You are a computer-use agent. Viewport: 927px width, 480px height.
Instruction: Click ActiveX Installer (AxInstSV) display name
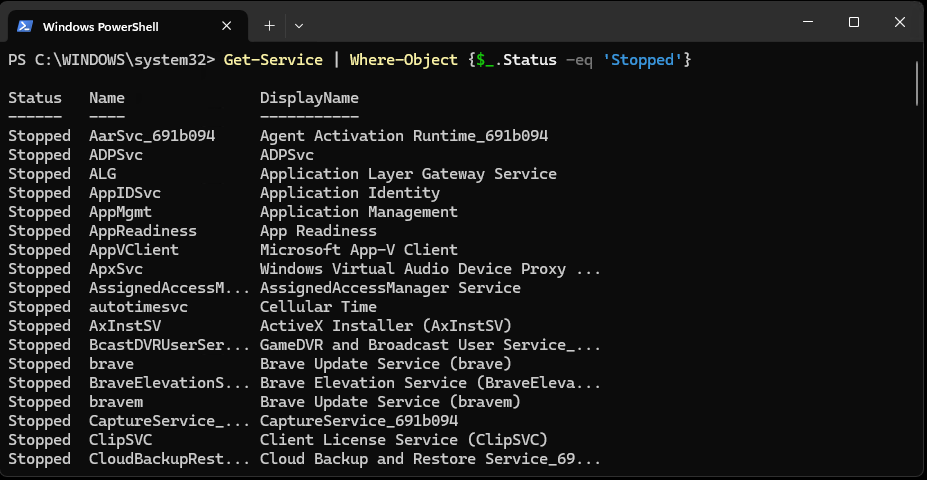coord(385,326)
